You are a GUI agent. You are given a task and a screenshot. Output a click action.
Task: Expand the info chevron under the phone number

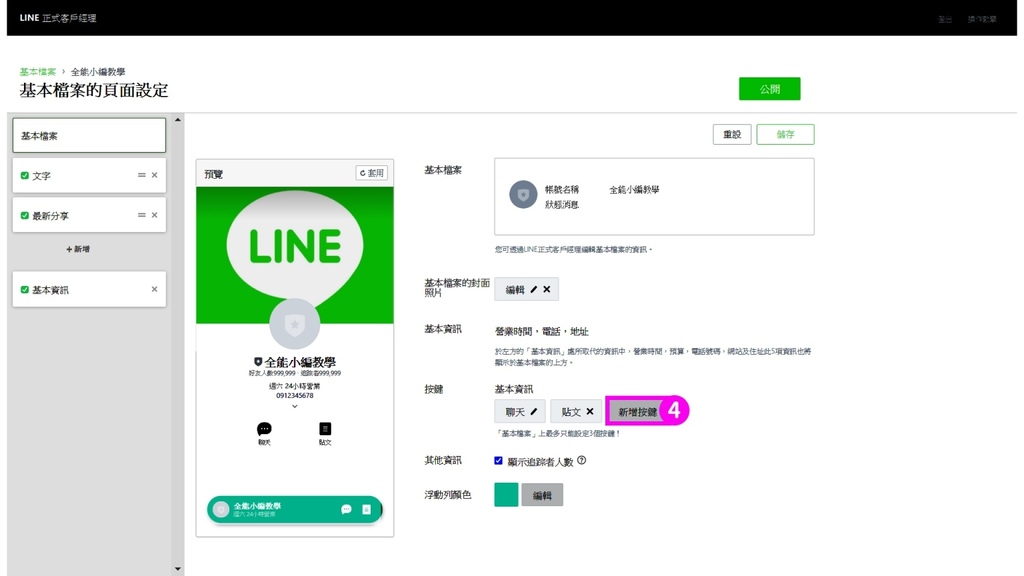pos(295,406)
